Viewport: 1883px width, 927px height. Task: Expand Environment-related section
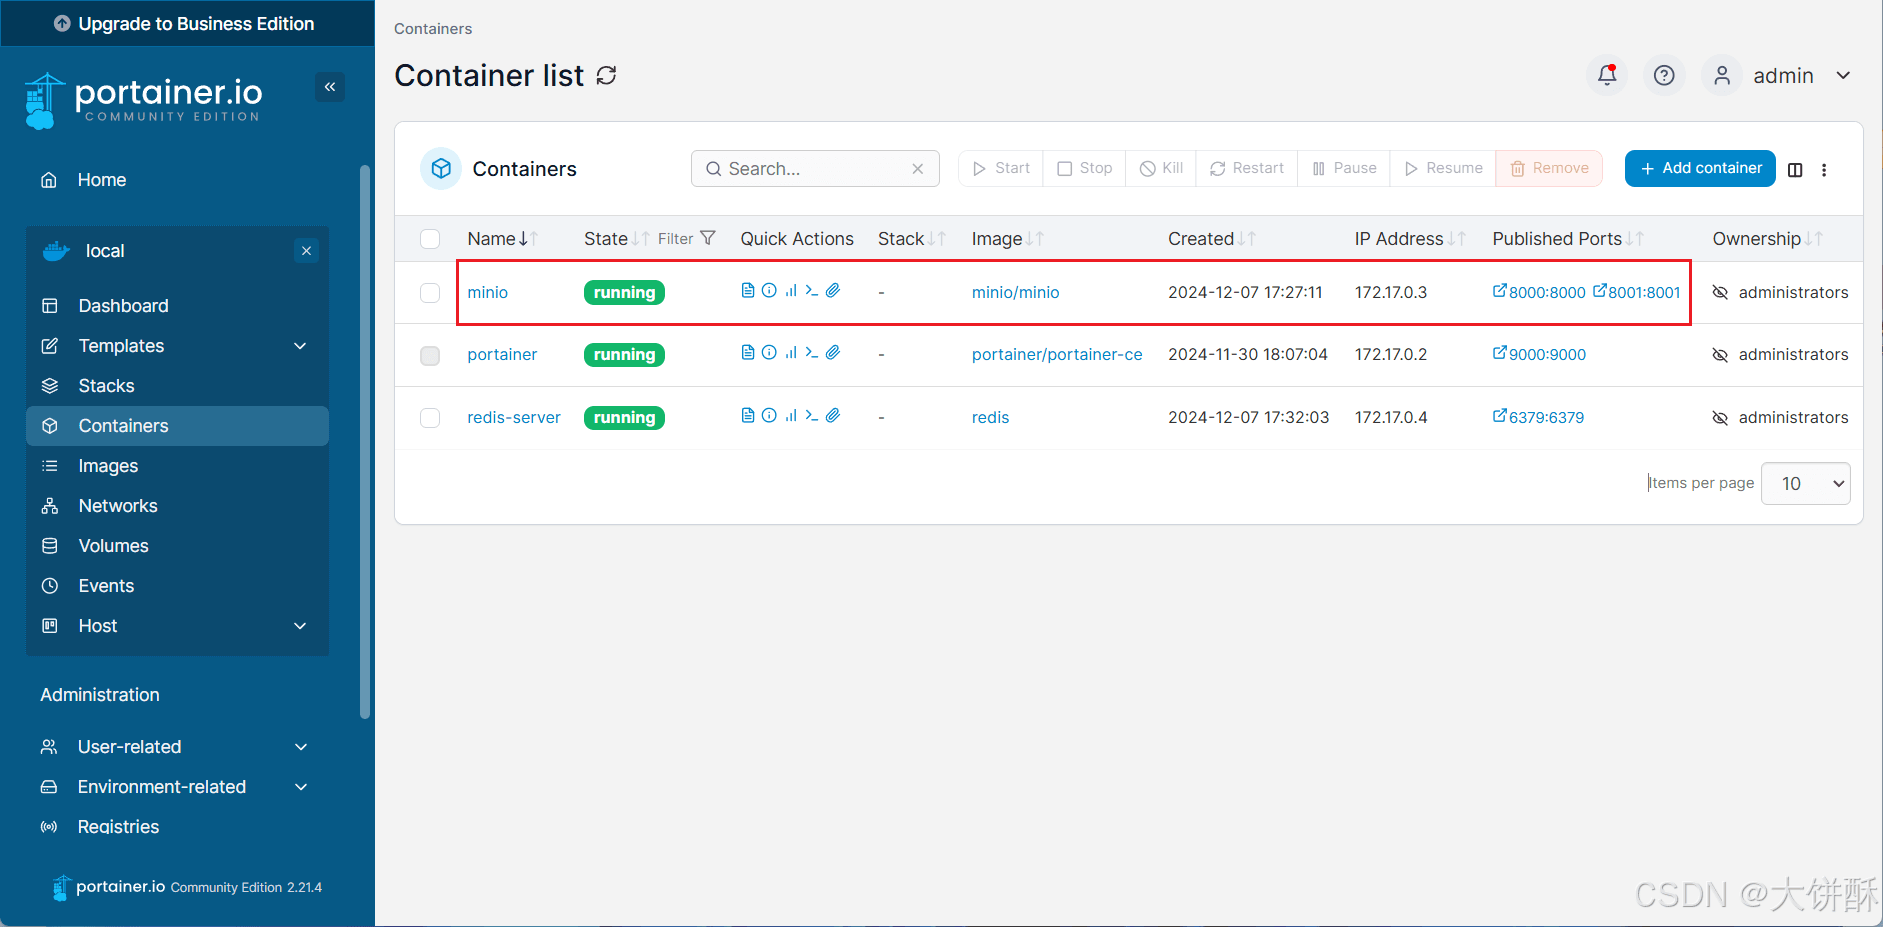click(301, 787)
